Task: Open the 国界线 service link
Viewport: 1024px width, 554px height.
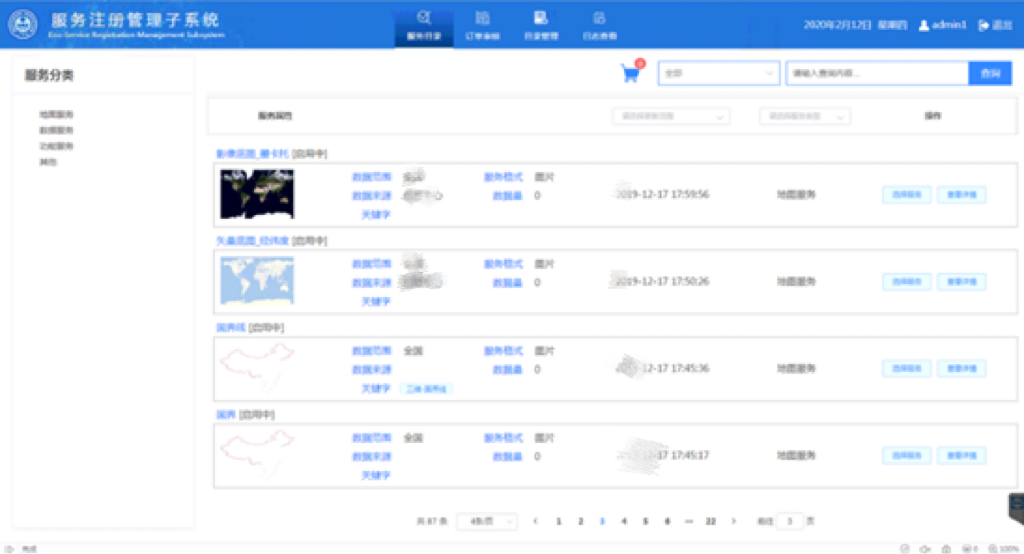Action: pyautogui.click(x=231, y=327)
